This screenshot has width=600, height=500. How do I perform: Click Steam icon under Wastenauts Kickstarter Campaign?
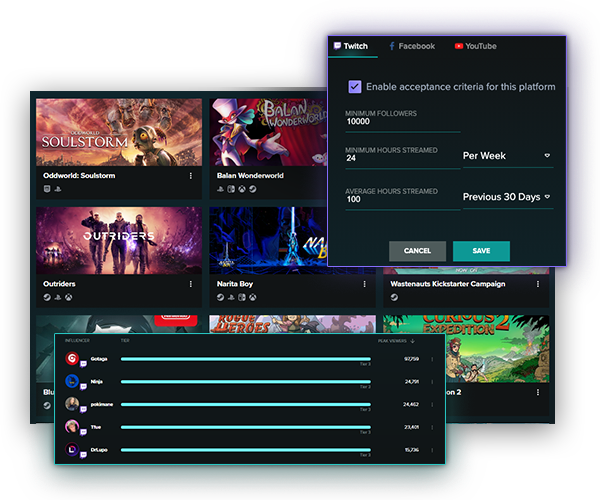coord(394,297)
